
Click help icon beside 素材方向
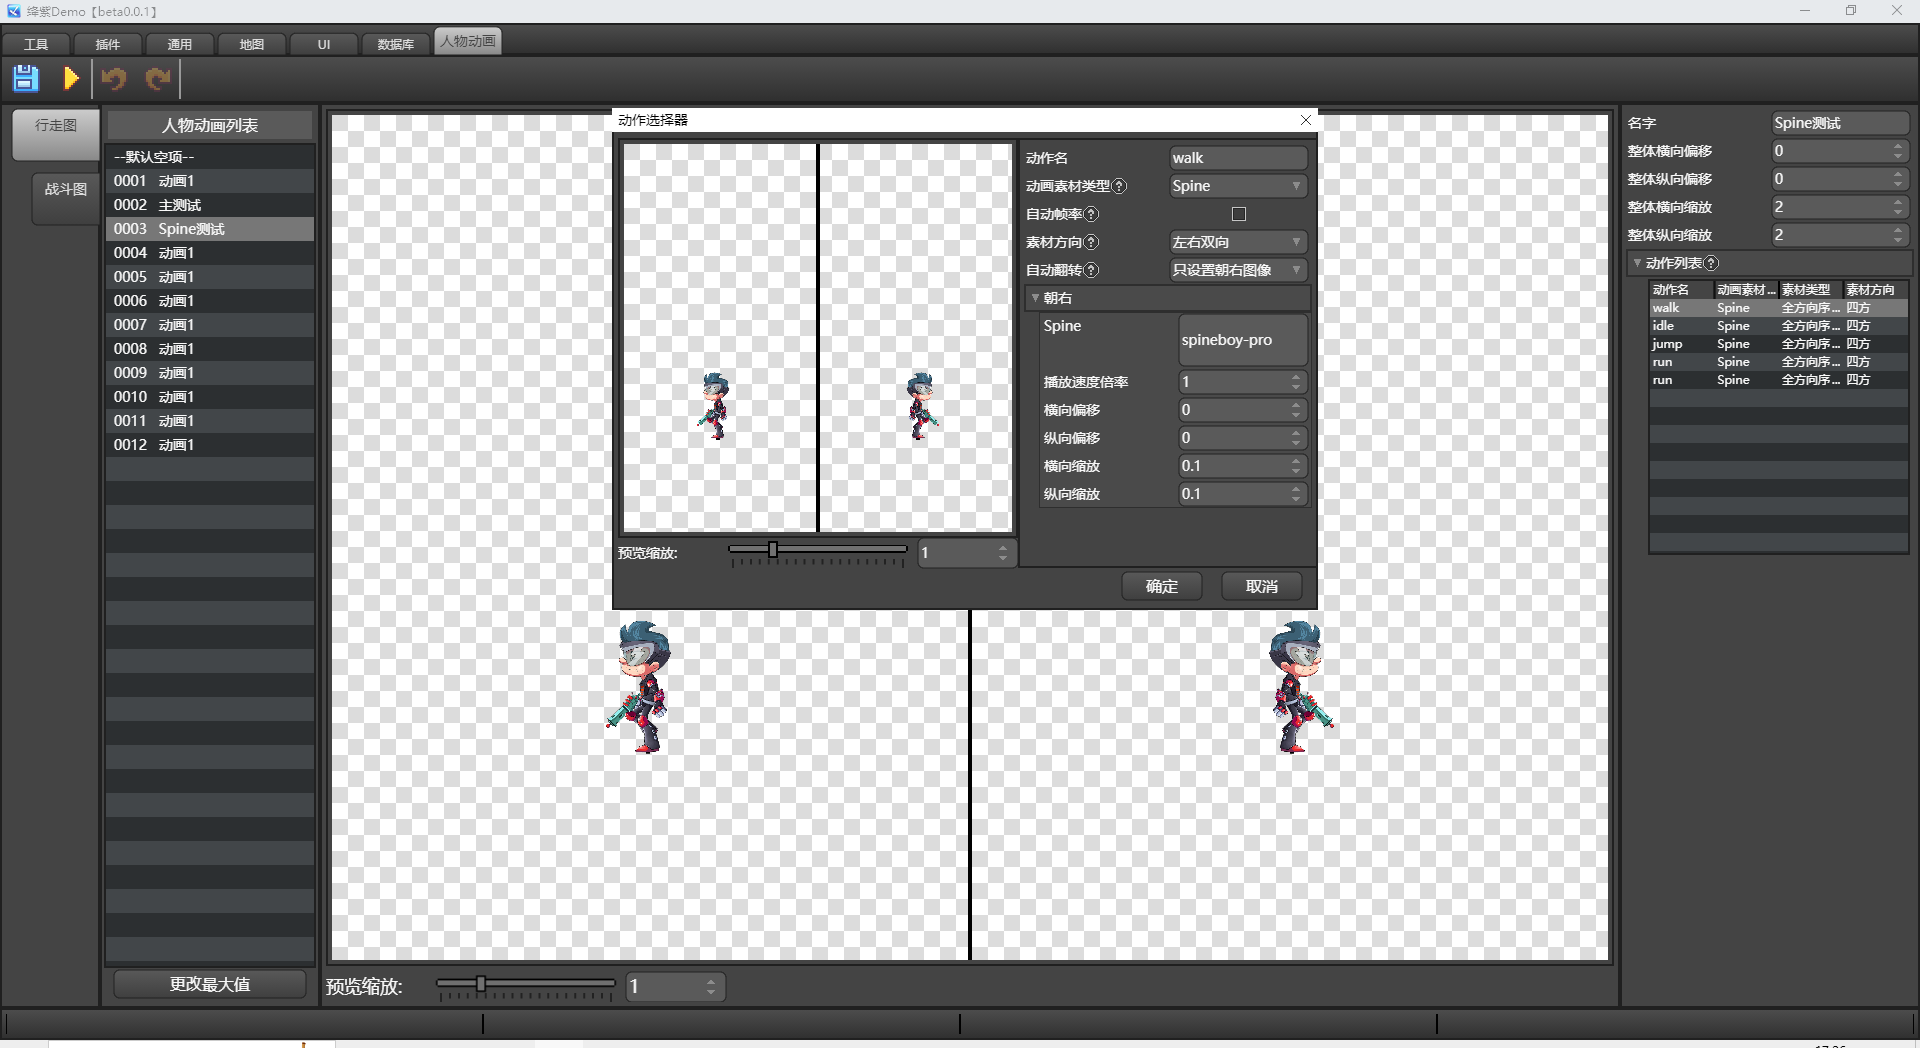click(1092, 242)
